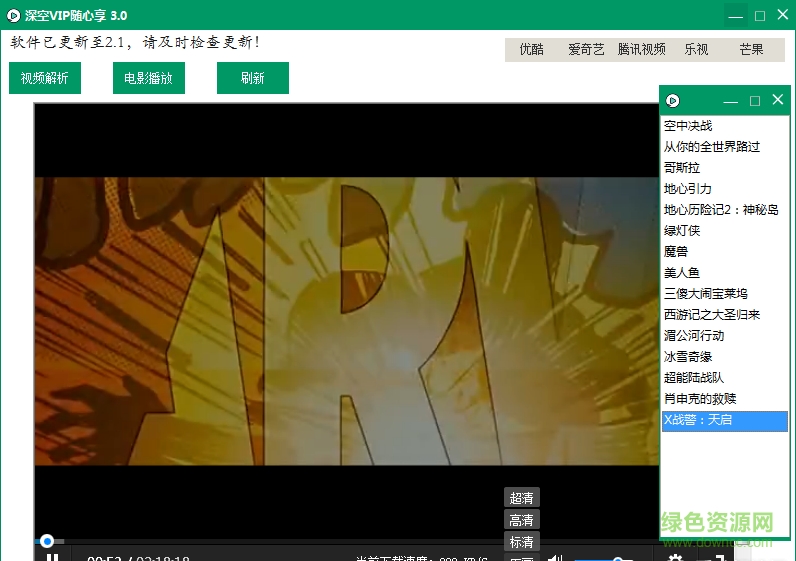The height and width of the screenshot is (561, 796).
Task: Select movie 冰雪奇缘 in list
Action: point(725,356)
